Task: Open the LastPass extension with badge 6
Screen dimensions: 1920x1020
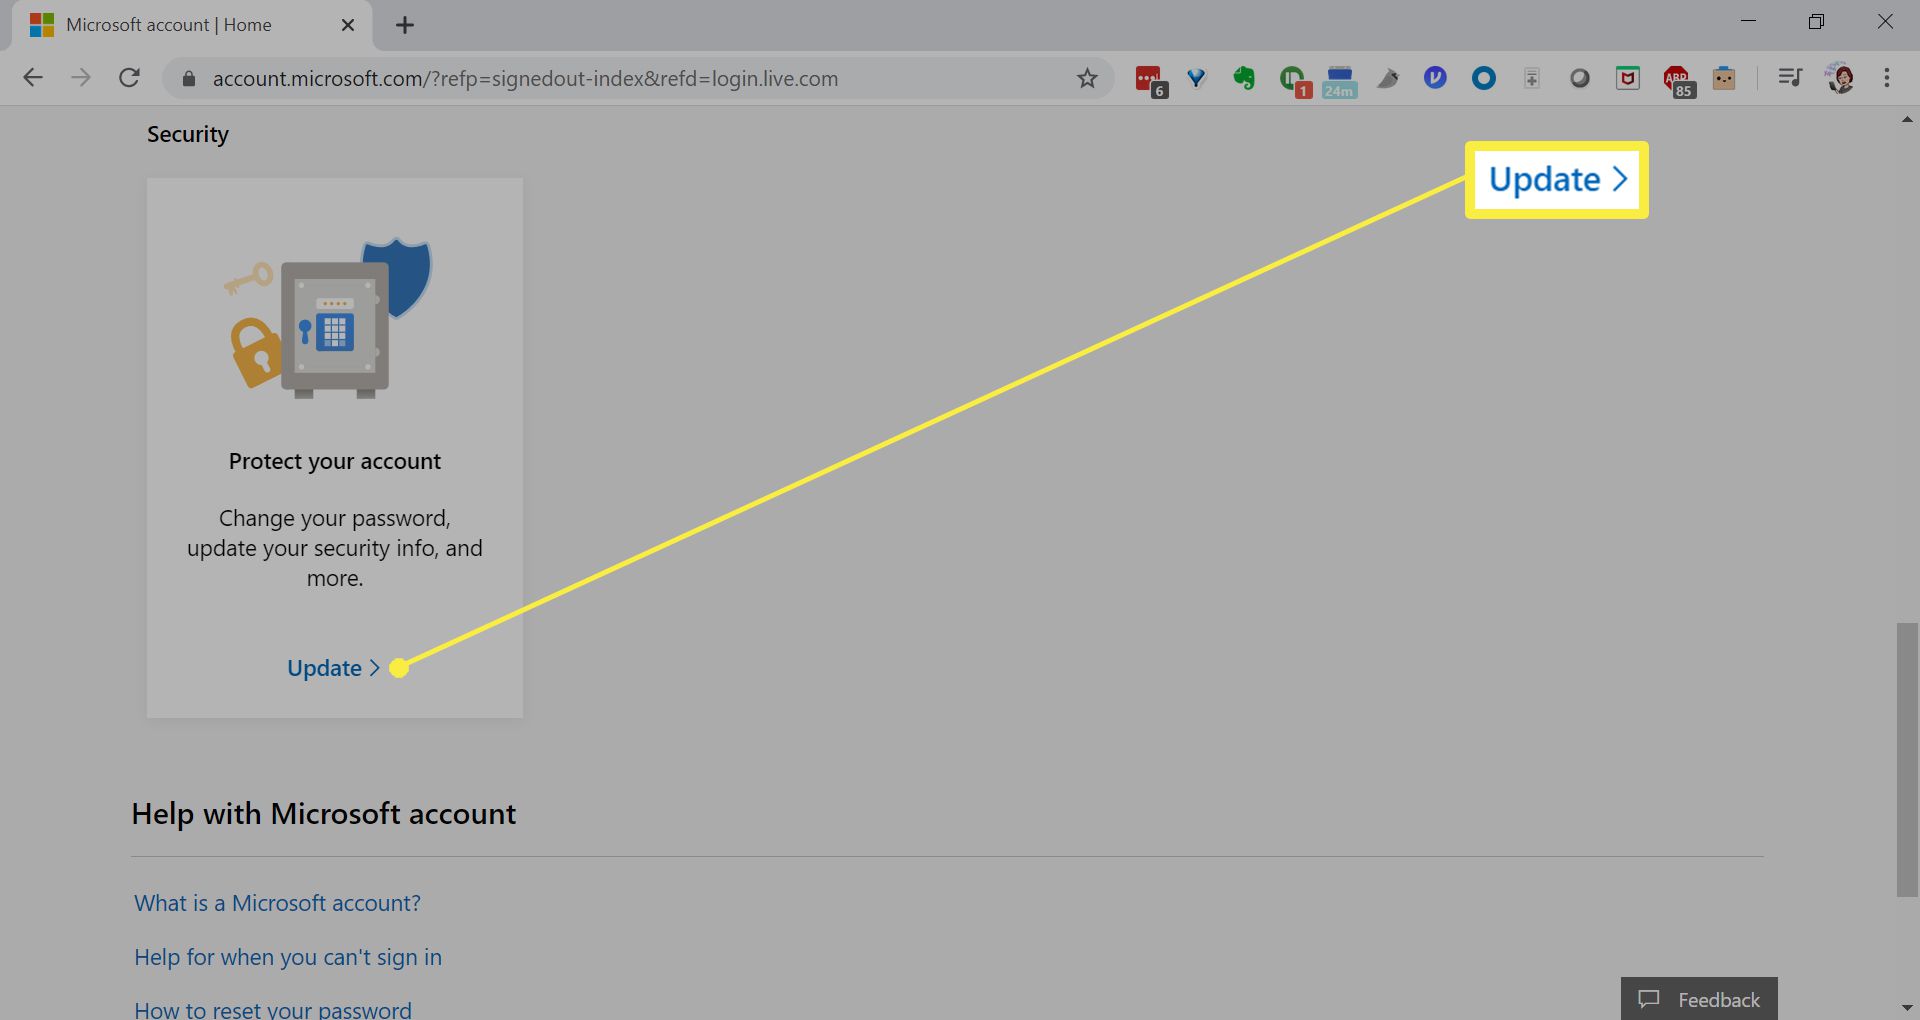Action: tap(1150, 80)
